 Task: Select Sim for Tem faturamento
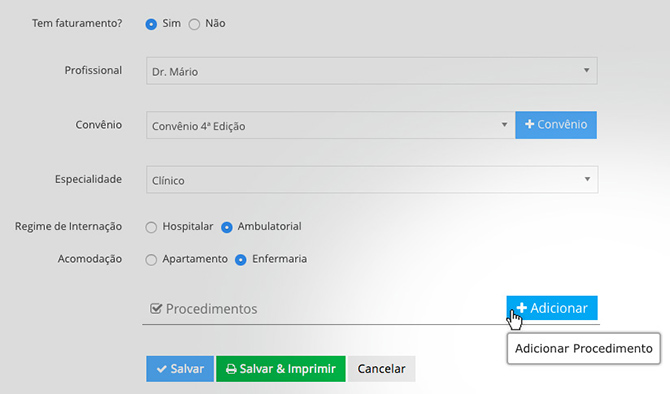[x=151, y=24]
